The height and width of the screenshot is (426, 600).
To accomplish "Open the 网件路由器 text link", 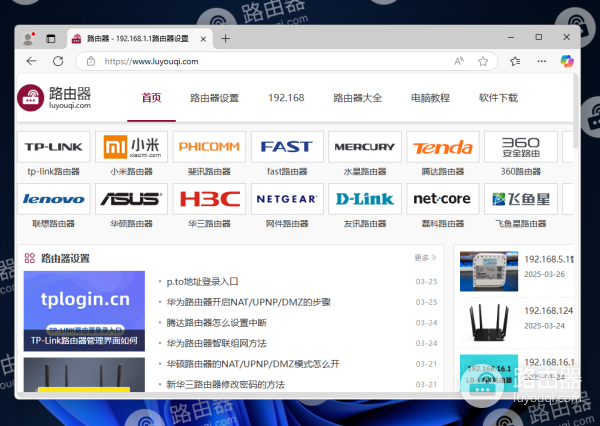I will click(x=287, y=224).
